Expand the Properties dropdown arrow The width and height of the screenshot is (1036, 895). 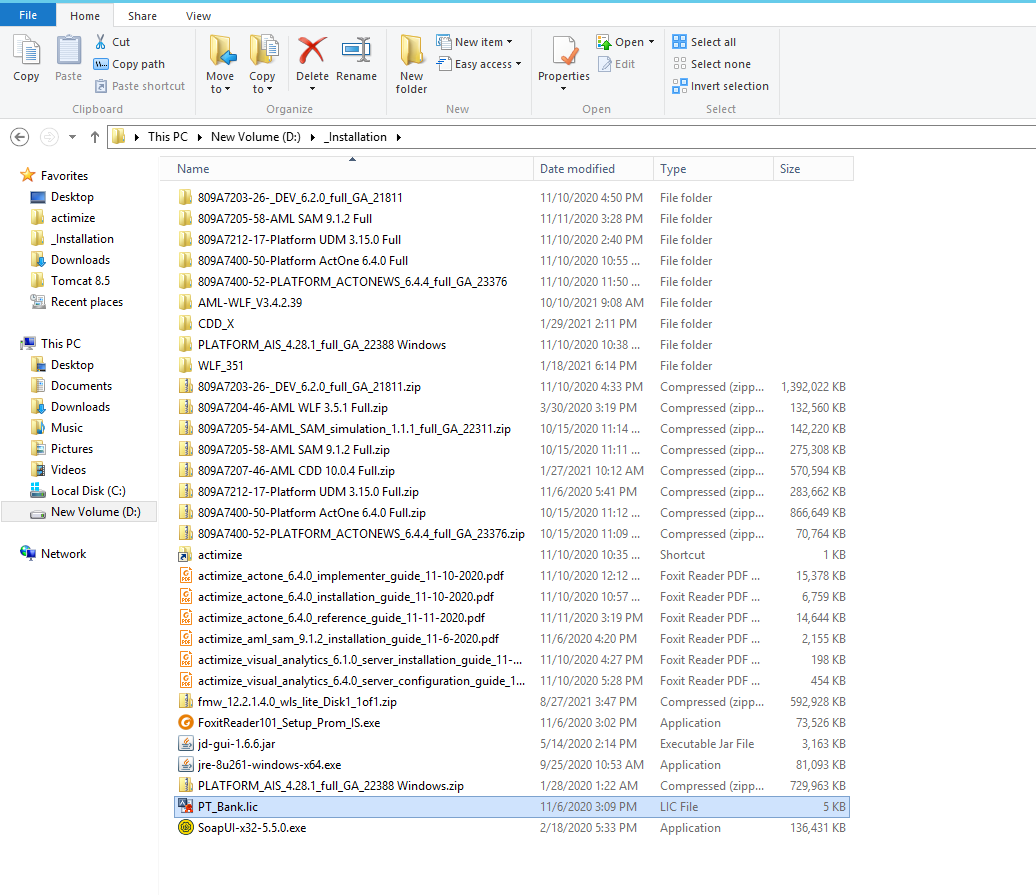[x=564, y=89]
